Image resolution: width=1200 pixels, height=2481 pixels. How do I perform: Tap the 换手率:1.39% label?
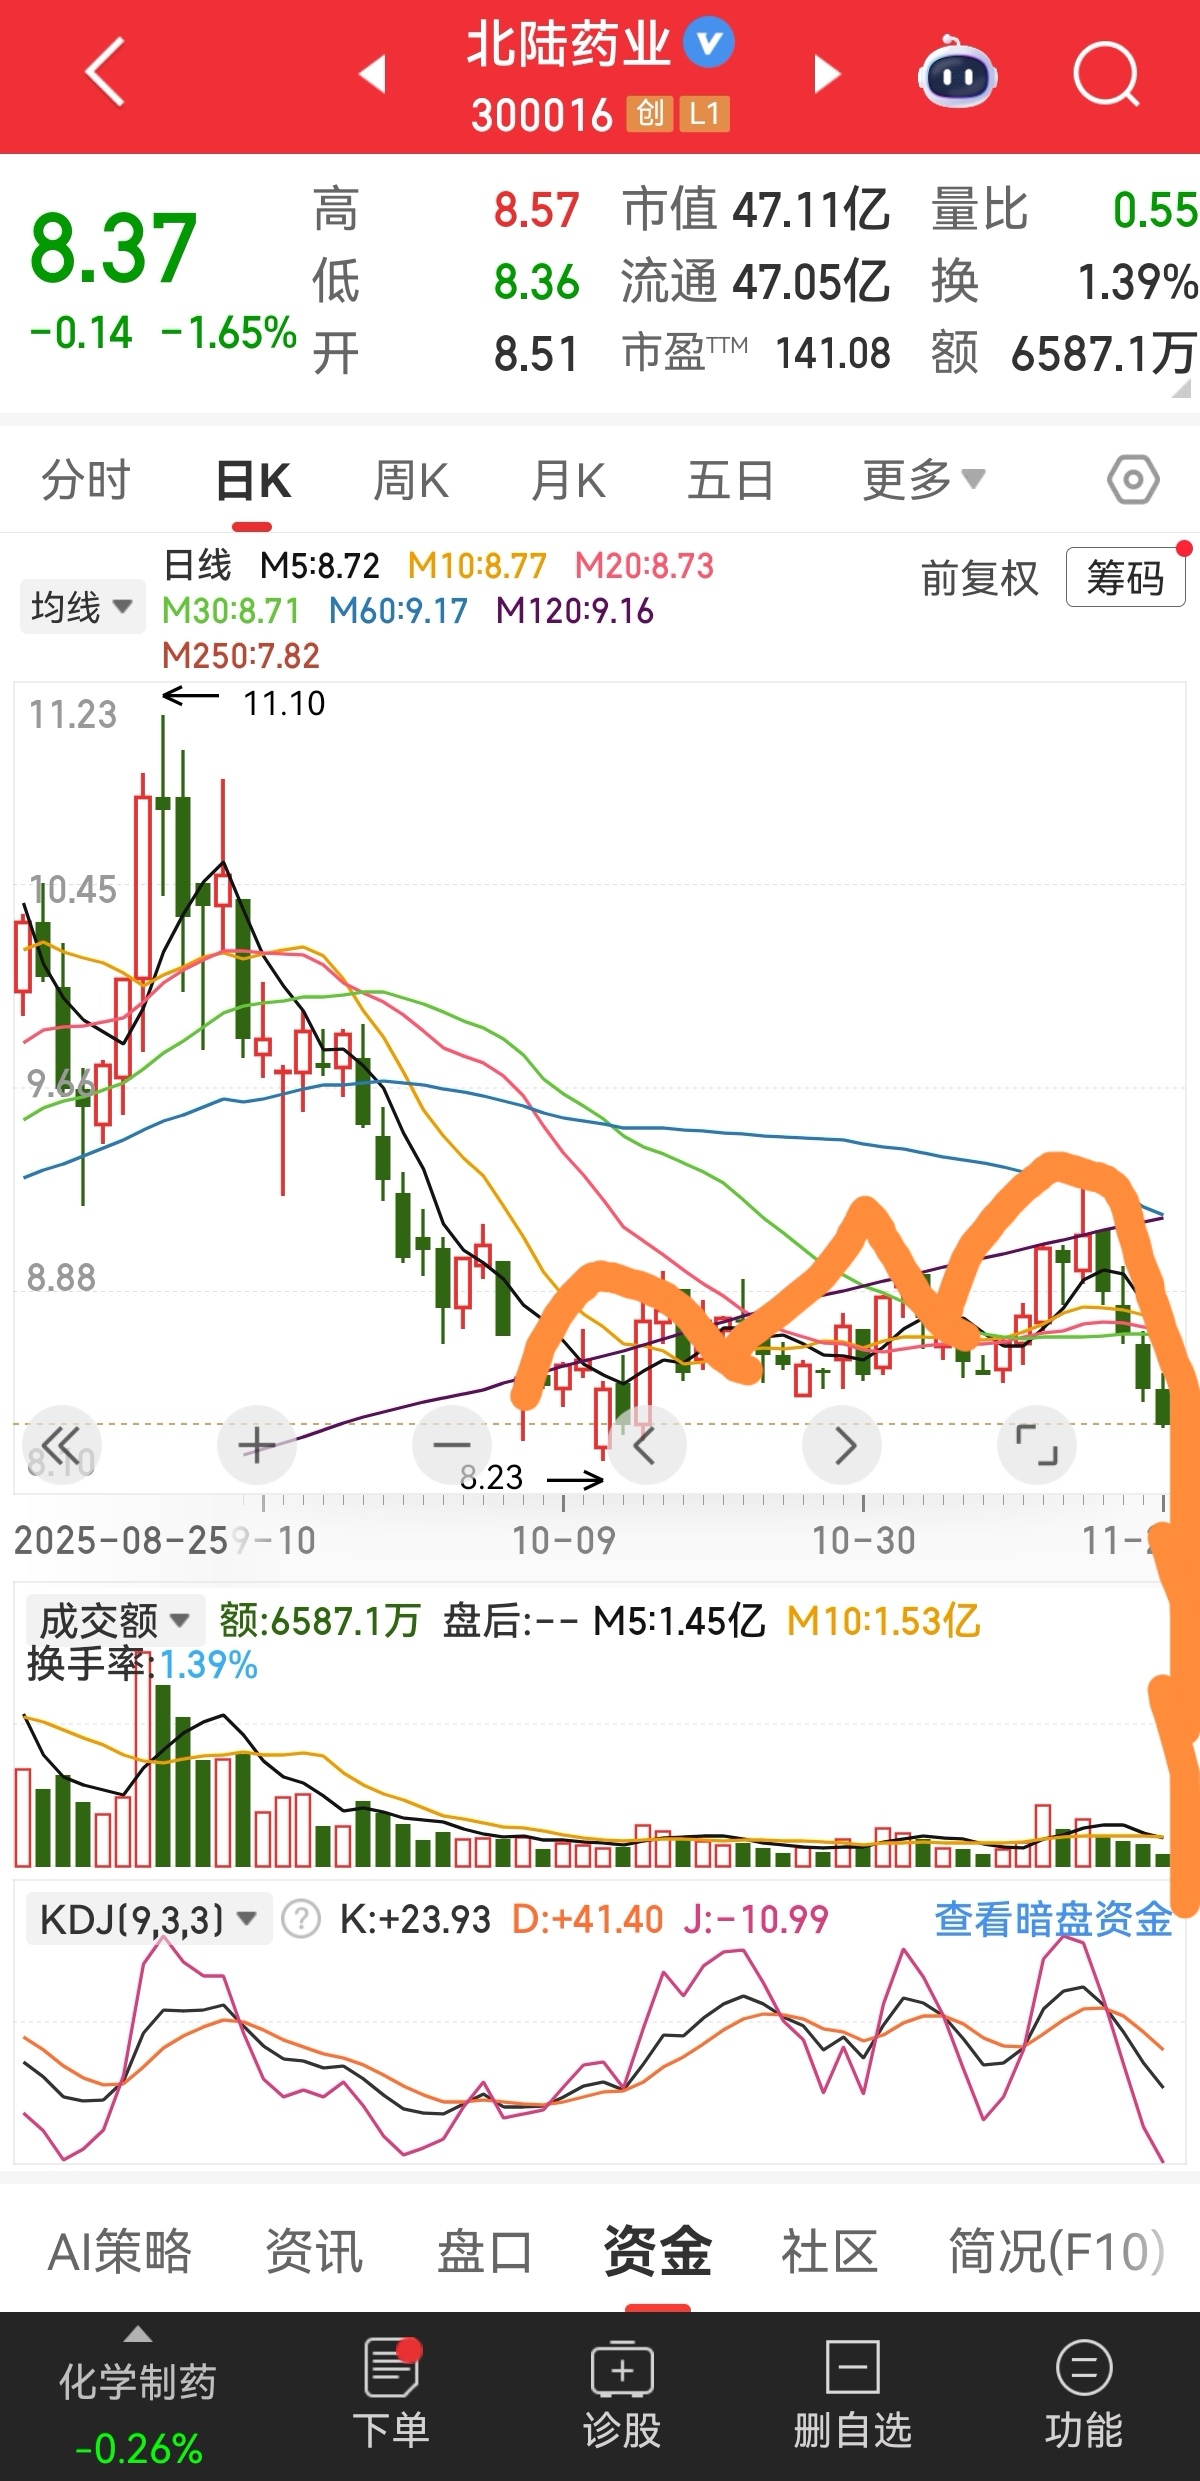[x=142, y=1664]
